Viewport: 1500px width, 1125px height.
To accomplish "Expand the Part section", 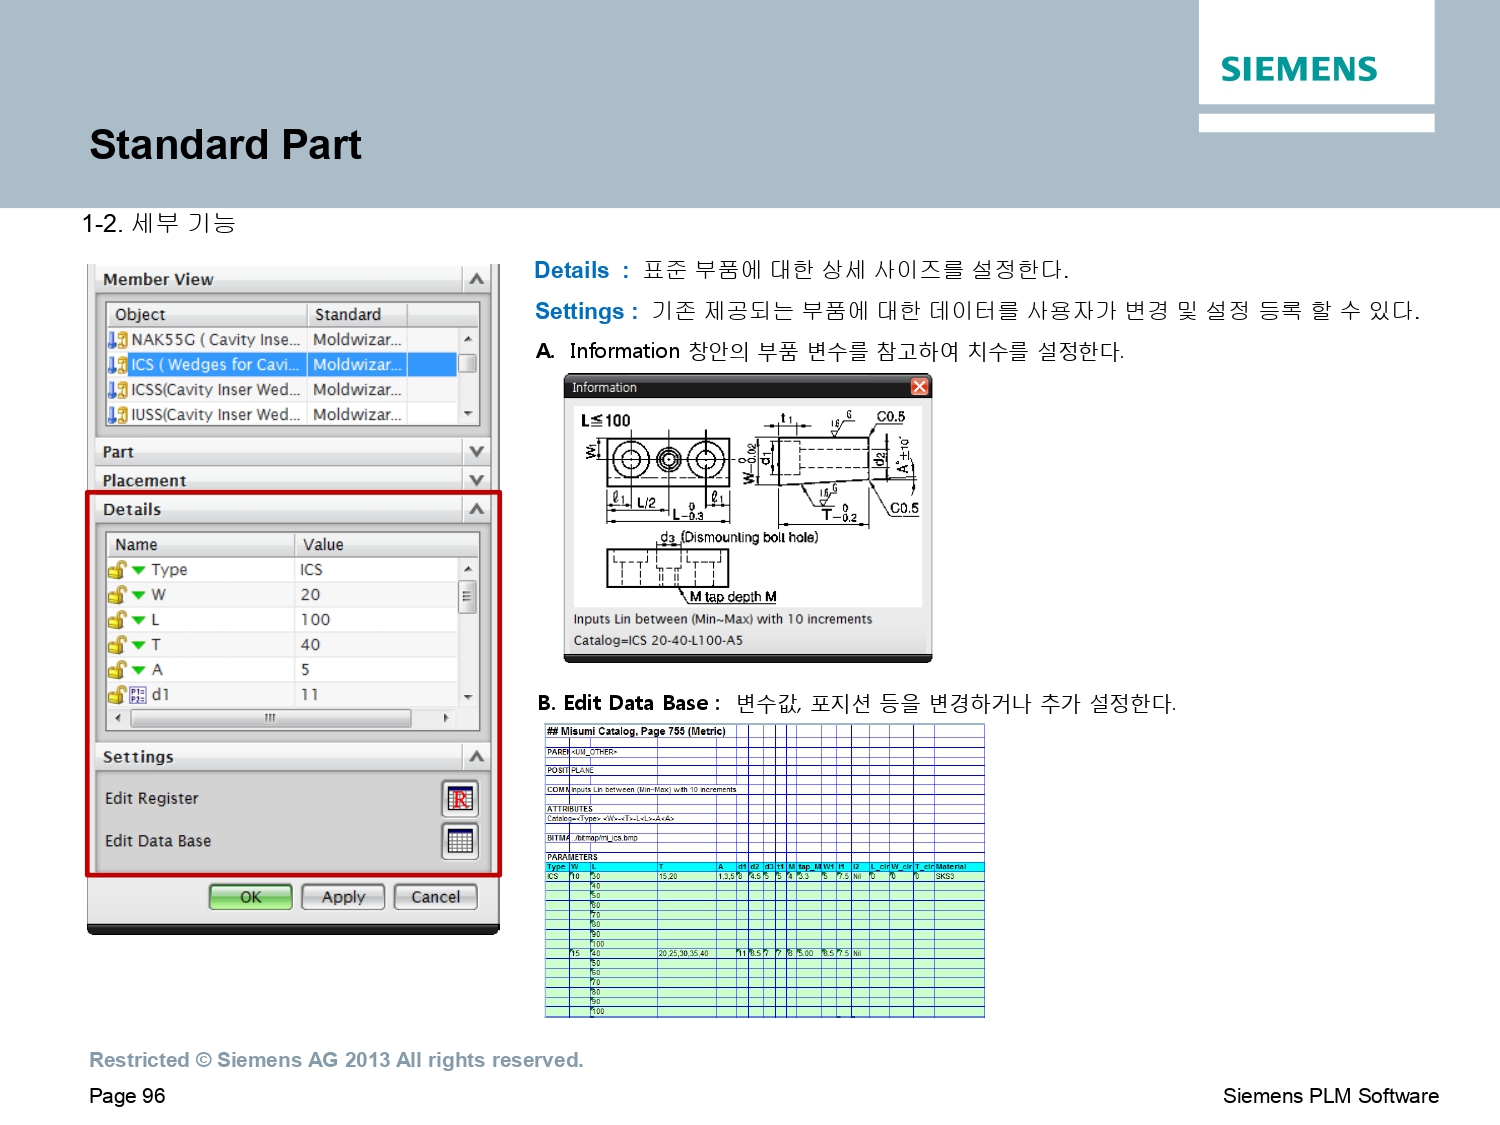I will pos(476,452).
